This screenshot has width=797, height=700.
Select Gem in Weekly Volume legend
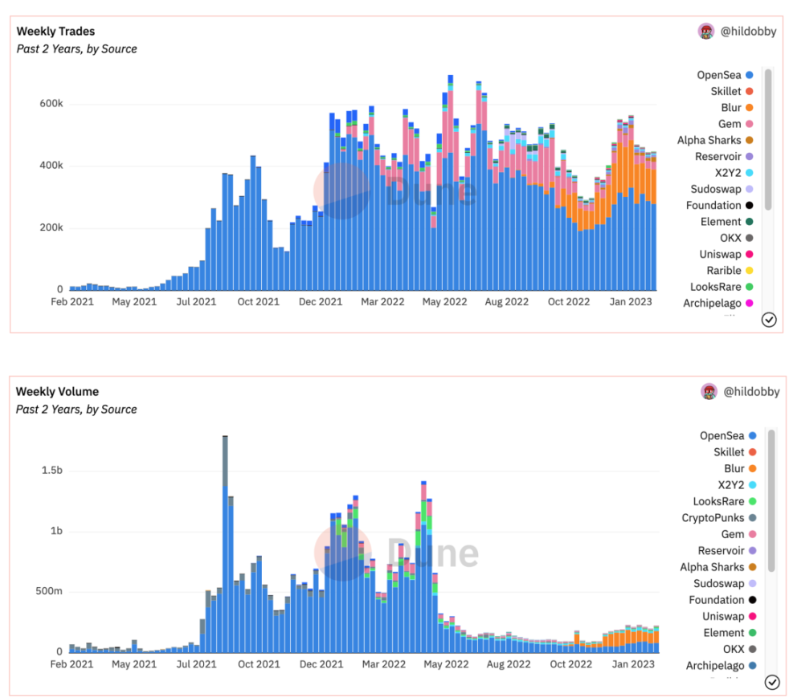click(x=739, y=534)
